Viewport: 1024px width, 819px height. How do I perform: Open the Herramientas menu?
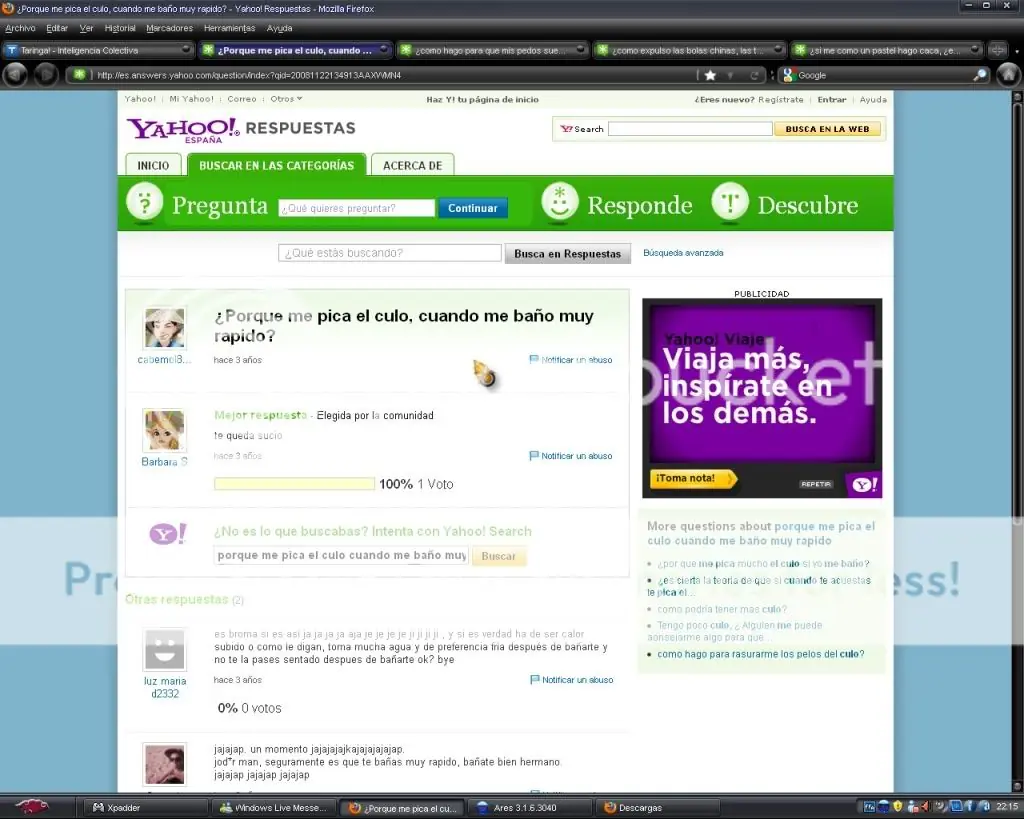click(230, 28)
